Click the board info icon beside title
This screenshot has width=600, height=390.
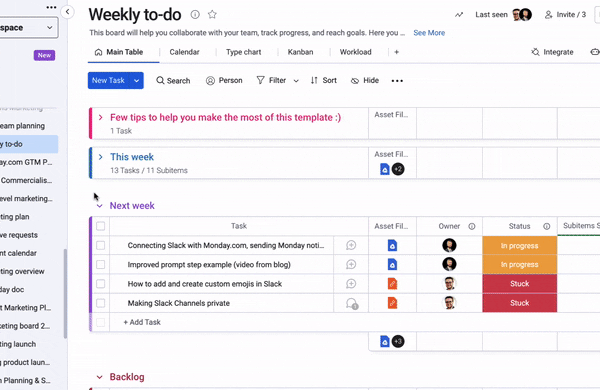click(x=195, y=15)
